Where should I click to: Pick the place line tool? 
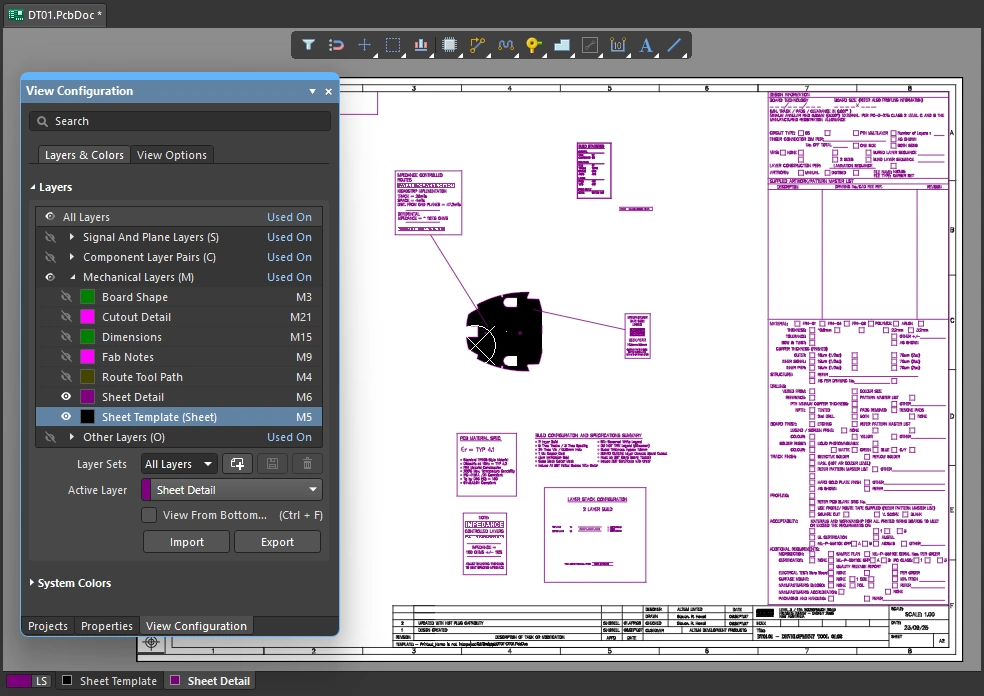[673, 45]
